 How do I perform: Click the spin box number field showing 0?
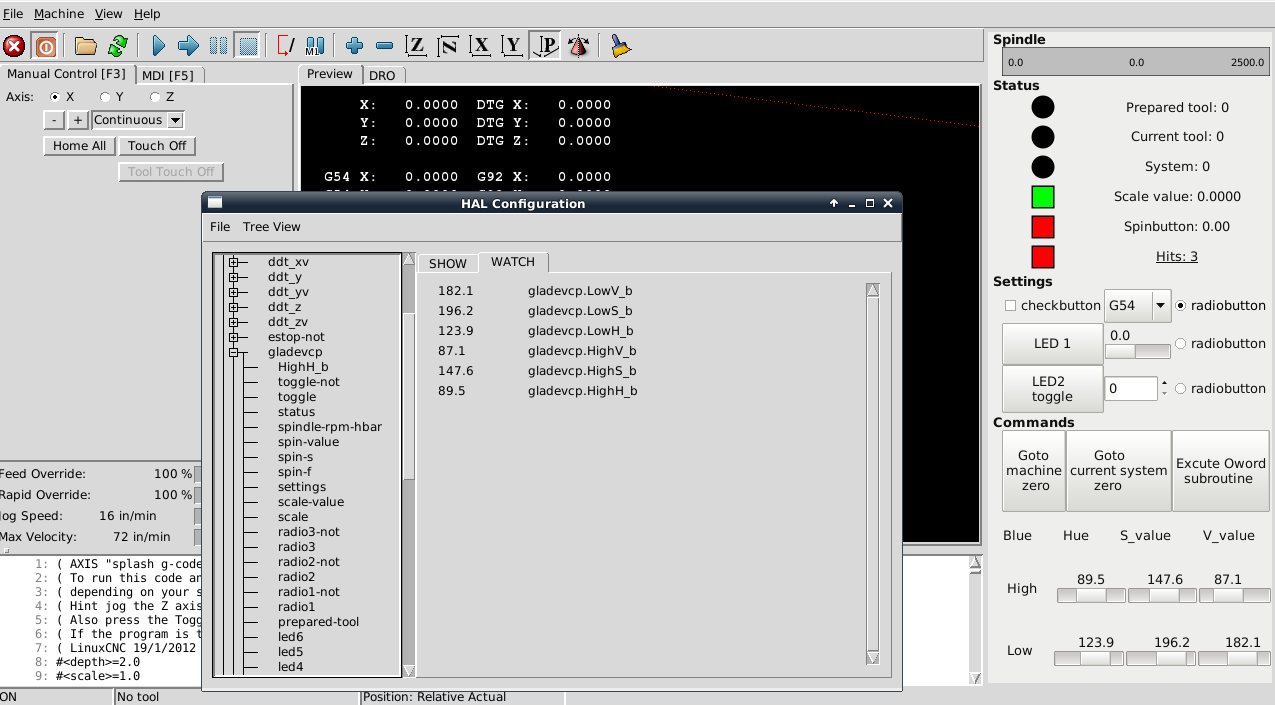1131,388
